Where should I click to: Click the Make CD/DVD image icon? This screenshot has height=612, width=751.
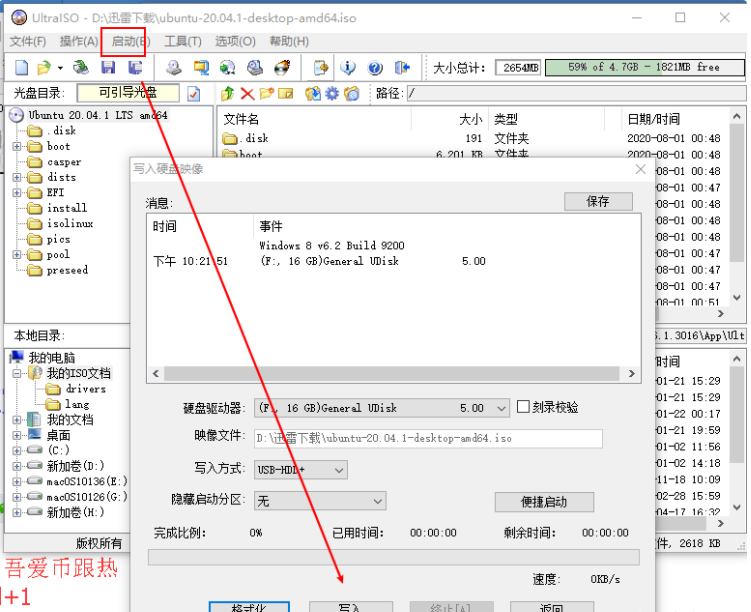[x=173, y=68]
